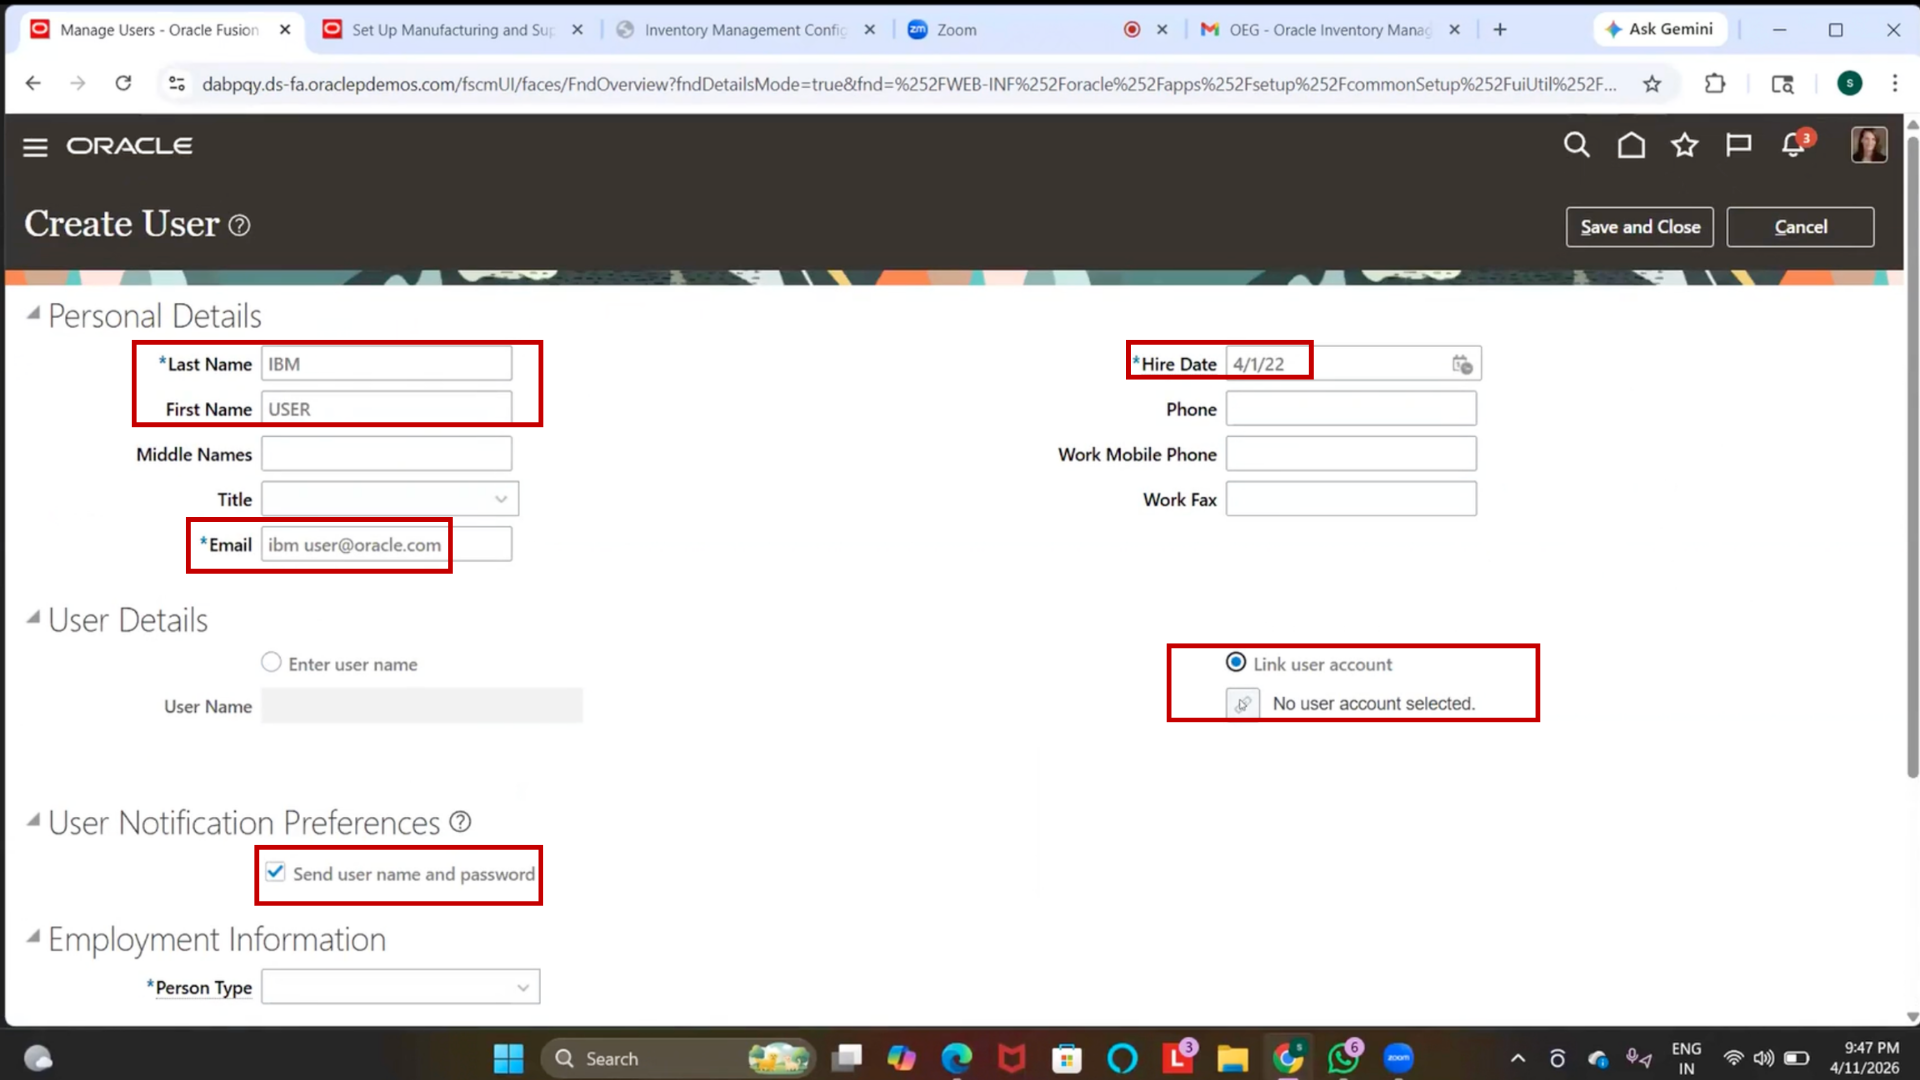Open taskbar clock showing 9:47 PM
Viewport: 1920px width, 1080px height.
click(x=1865, y=1058)
